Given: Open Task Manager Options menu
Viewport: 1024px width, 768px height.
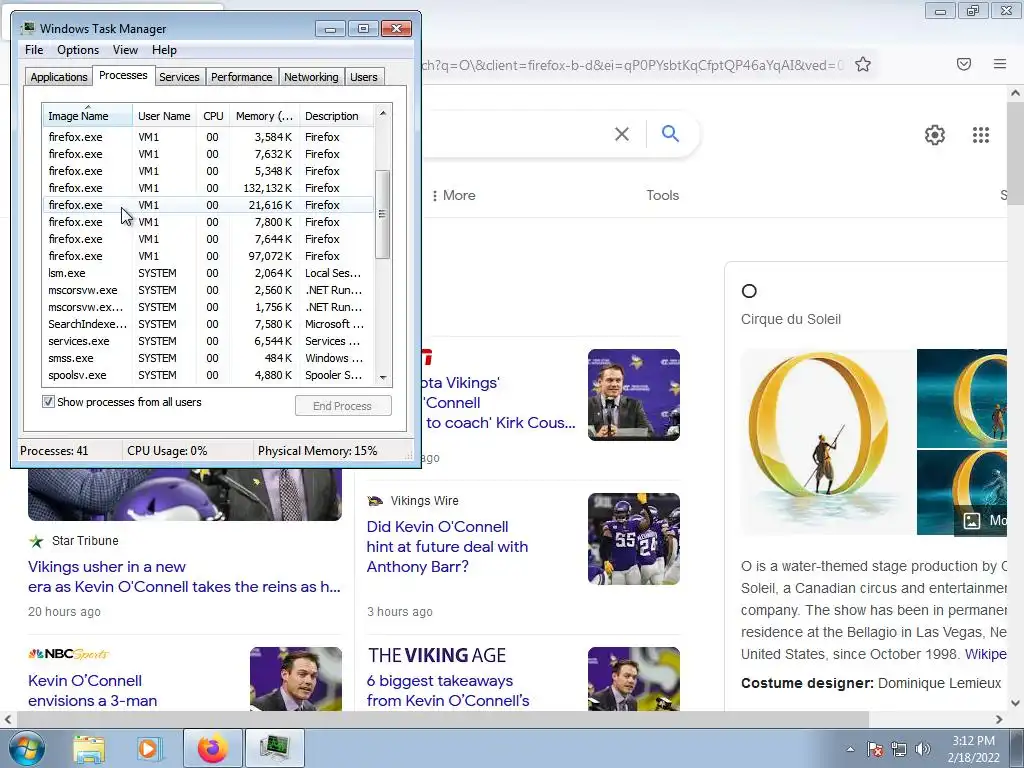Looking at the screenshot, I should [78, 50].
